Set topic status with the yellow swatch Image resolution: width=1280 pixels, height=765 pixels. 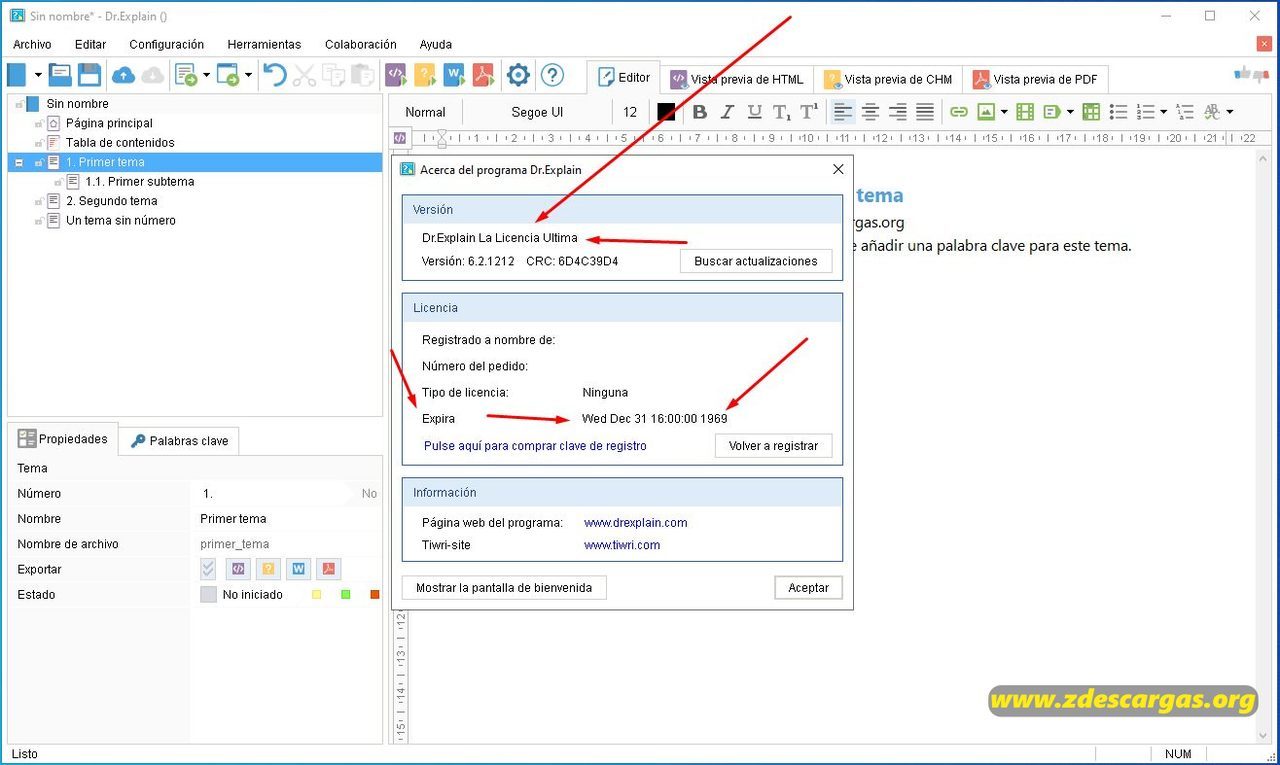[x=317, y=595]
